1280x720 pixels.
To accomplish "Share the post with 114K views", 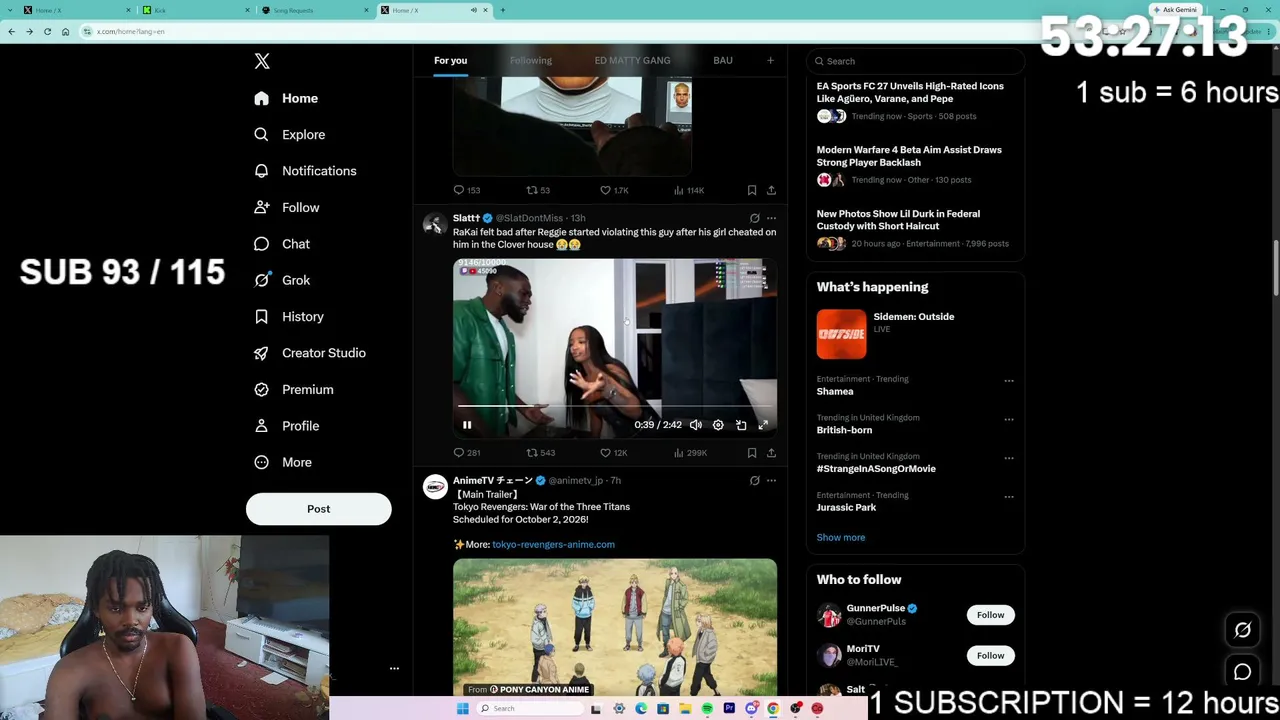I will pyautogui.click(x=771, y=190).
